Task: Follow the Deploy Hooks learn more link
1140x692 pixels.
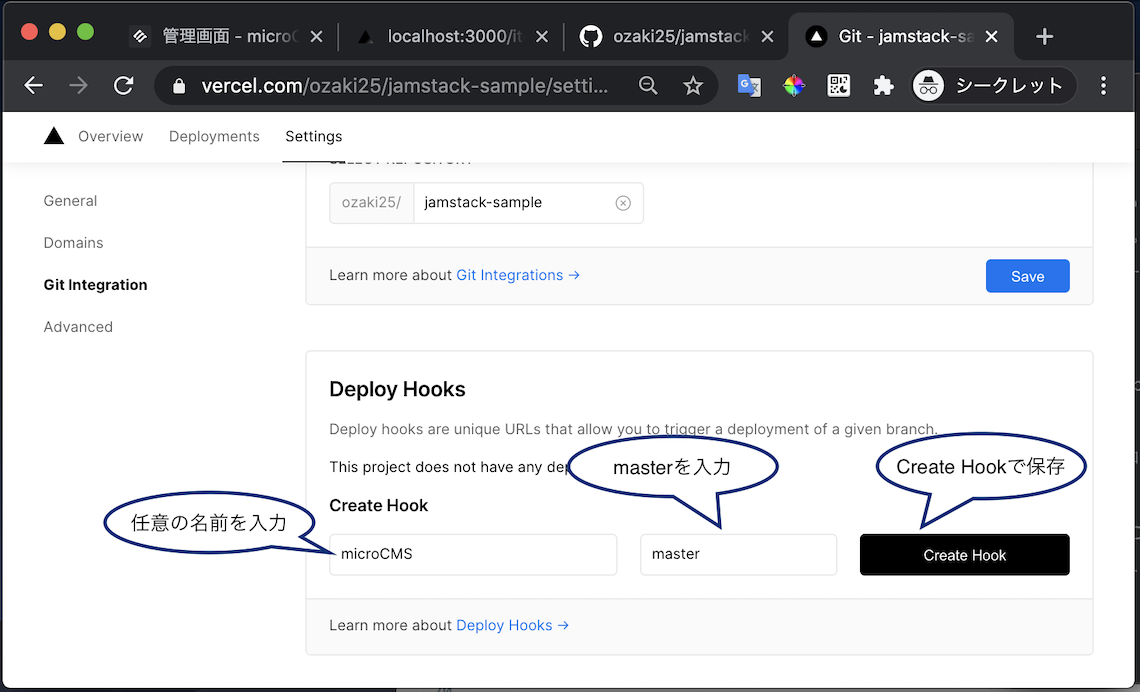Action: (512, 625)
